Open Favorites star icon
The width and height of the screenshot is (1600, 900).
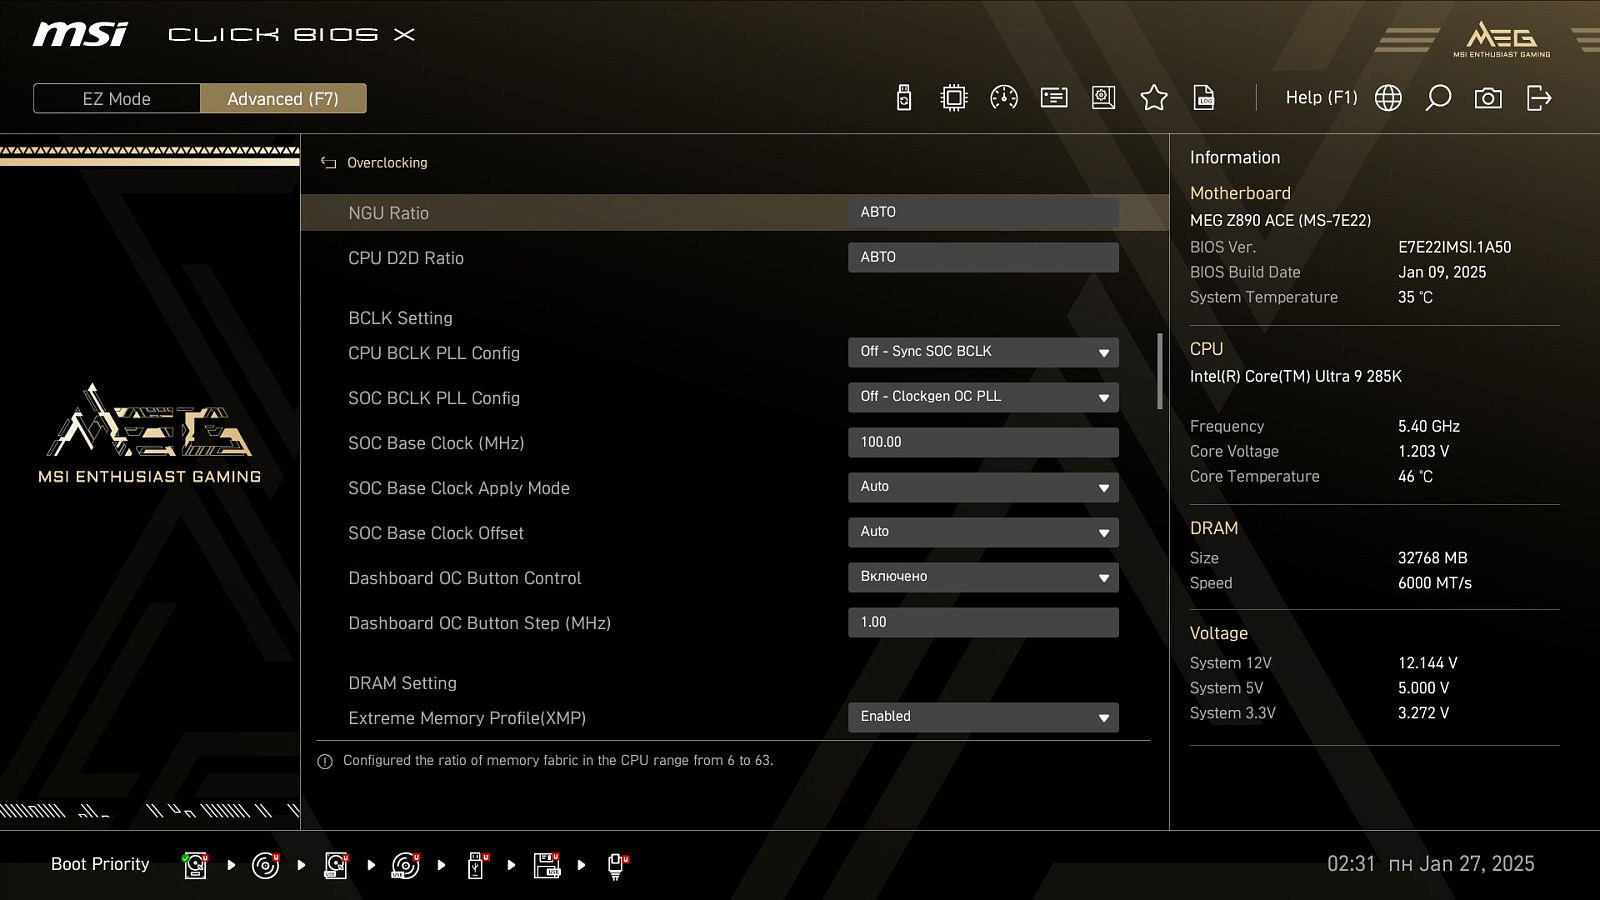[1154, 98]
